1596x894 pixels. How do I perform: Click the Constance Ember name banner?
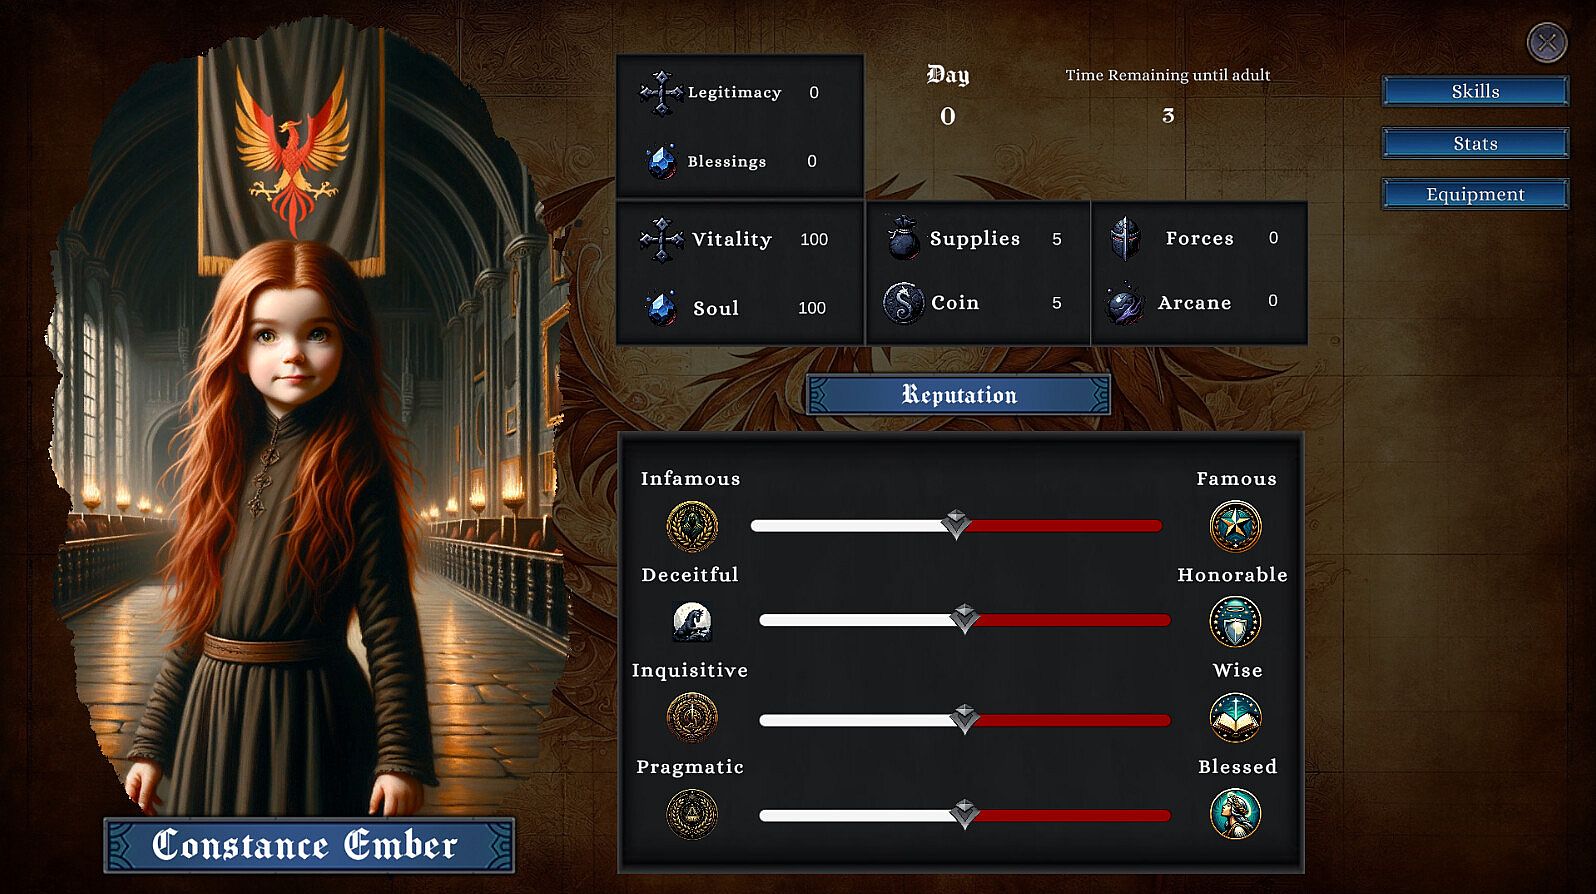point(308,845)
